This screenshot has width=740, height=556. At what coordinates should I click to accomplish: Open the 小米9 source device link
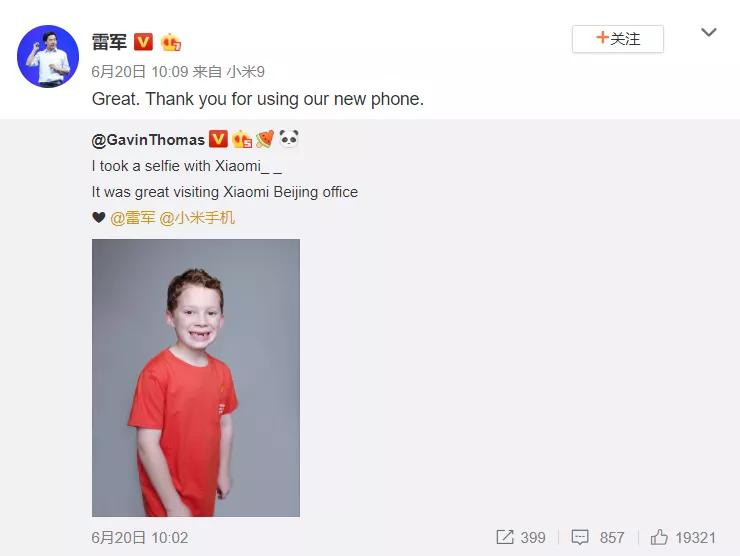[x=245, y=72]
